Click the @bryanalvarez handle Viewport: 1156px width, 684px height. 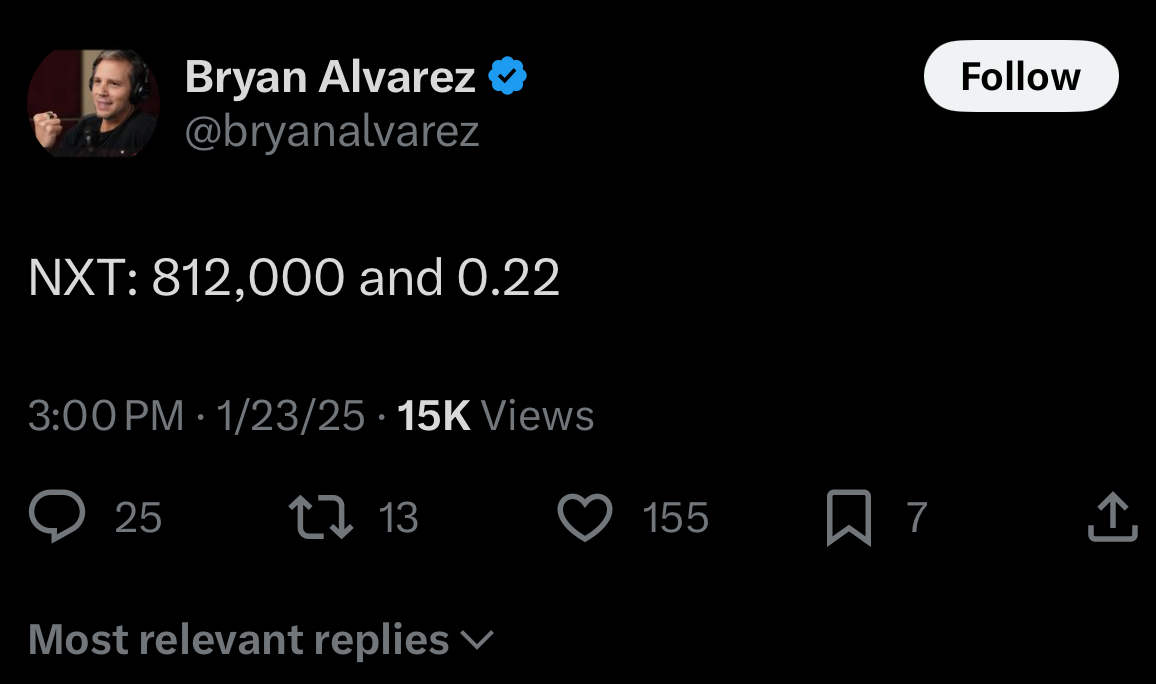pos(332,131)
